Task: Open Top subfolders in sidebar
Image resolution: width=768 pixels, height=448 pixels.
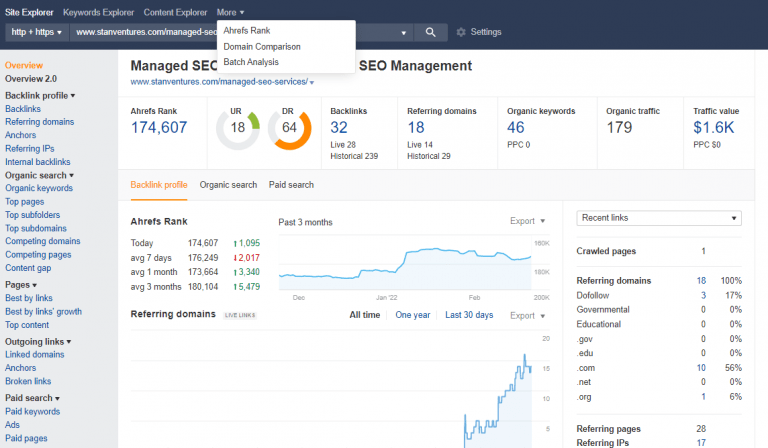Action: (x=32, y=214)
